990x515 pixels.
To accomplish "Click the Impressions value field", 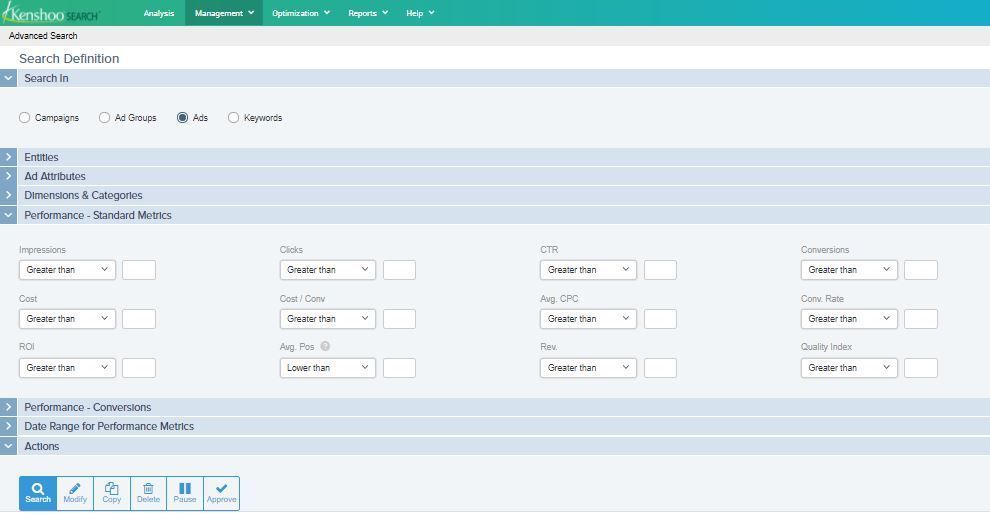I will click(x=139, y=269).
